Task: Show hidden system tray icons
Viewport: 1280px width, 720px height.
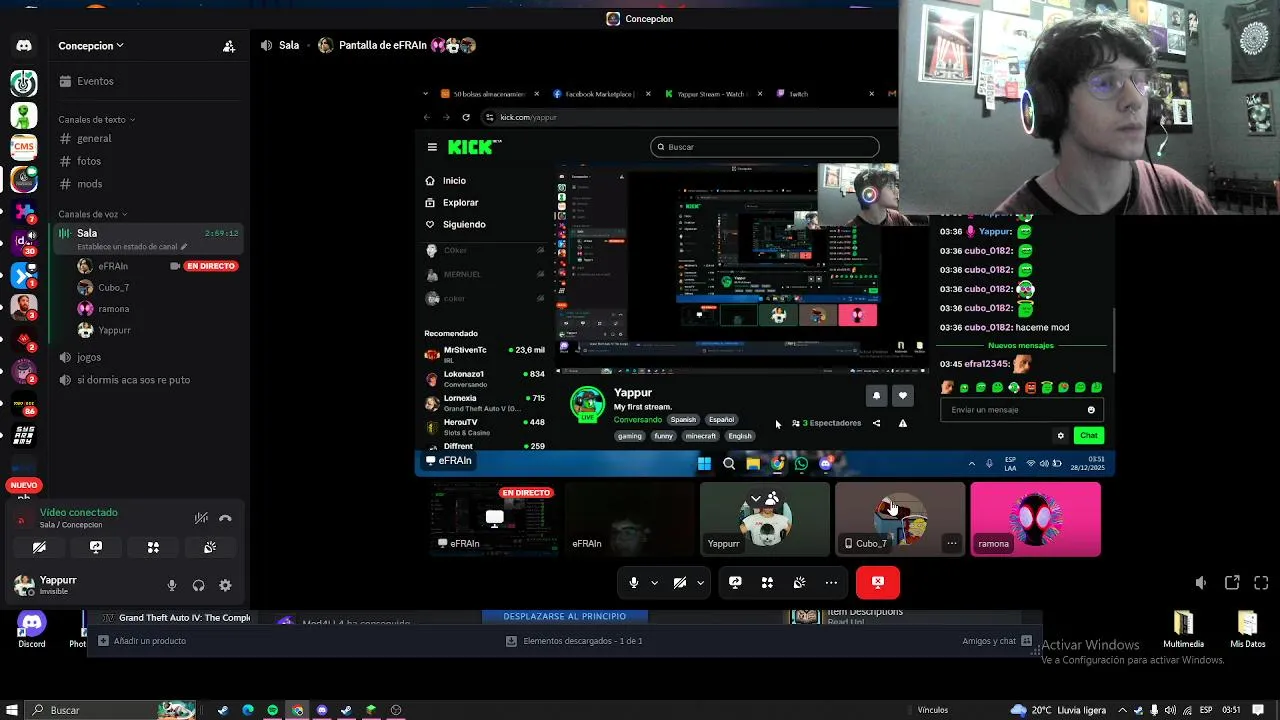Action: click(x=1122, y=710)
